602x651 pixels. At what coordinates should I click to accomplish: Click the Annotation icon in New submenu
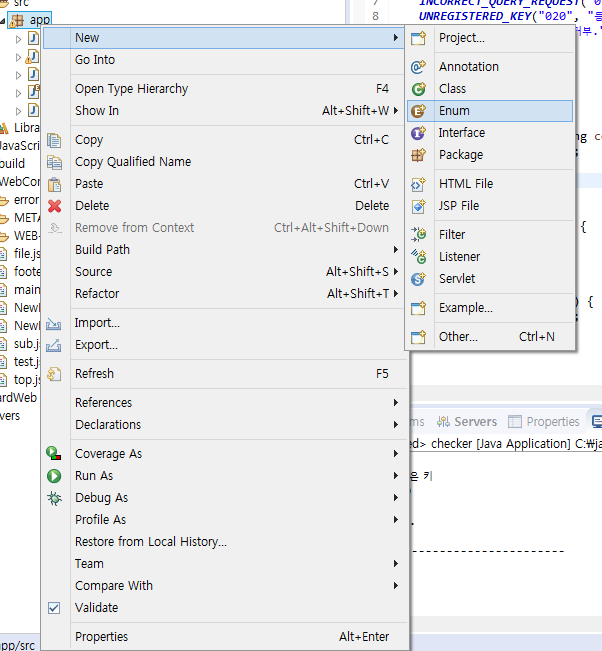418,67
